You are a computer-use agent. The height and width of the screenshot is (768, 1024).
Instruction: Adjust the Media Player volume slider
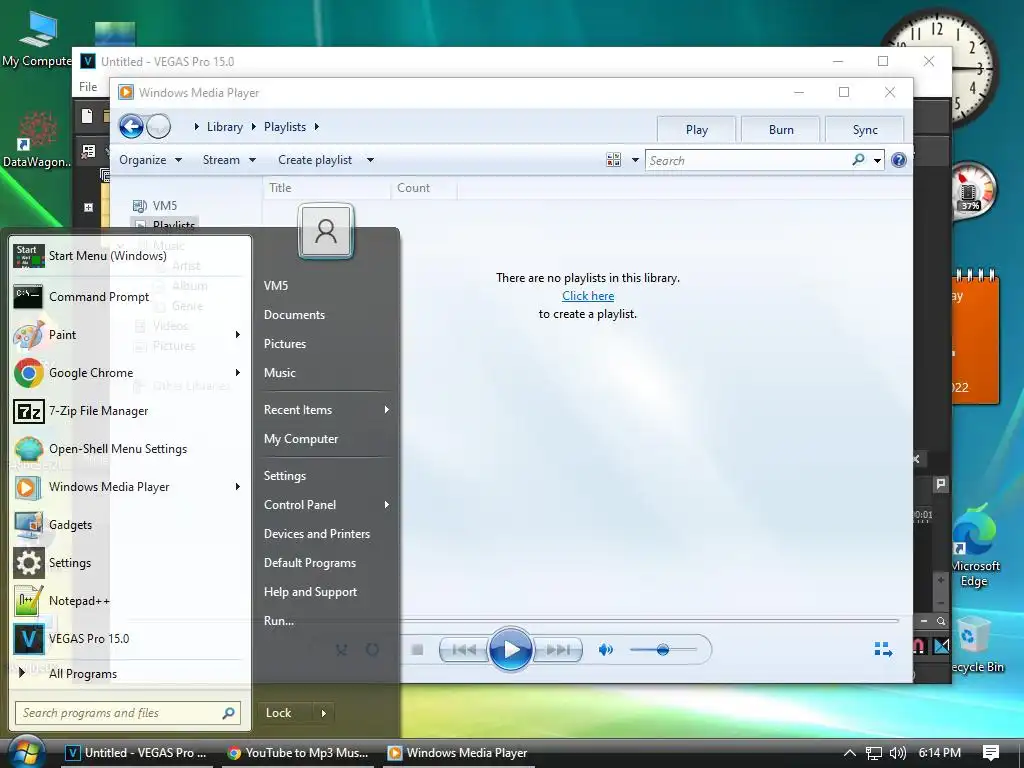(663, 650)
